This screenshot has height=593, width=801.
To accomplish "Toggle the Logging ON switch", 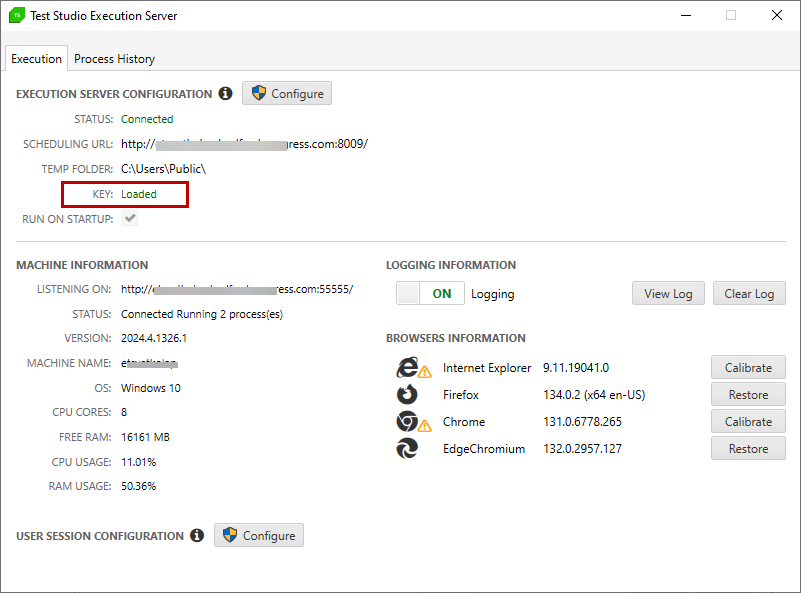I will pos(430,293).
